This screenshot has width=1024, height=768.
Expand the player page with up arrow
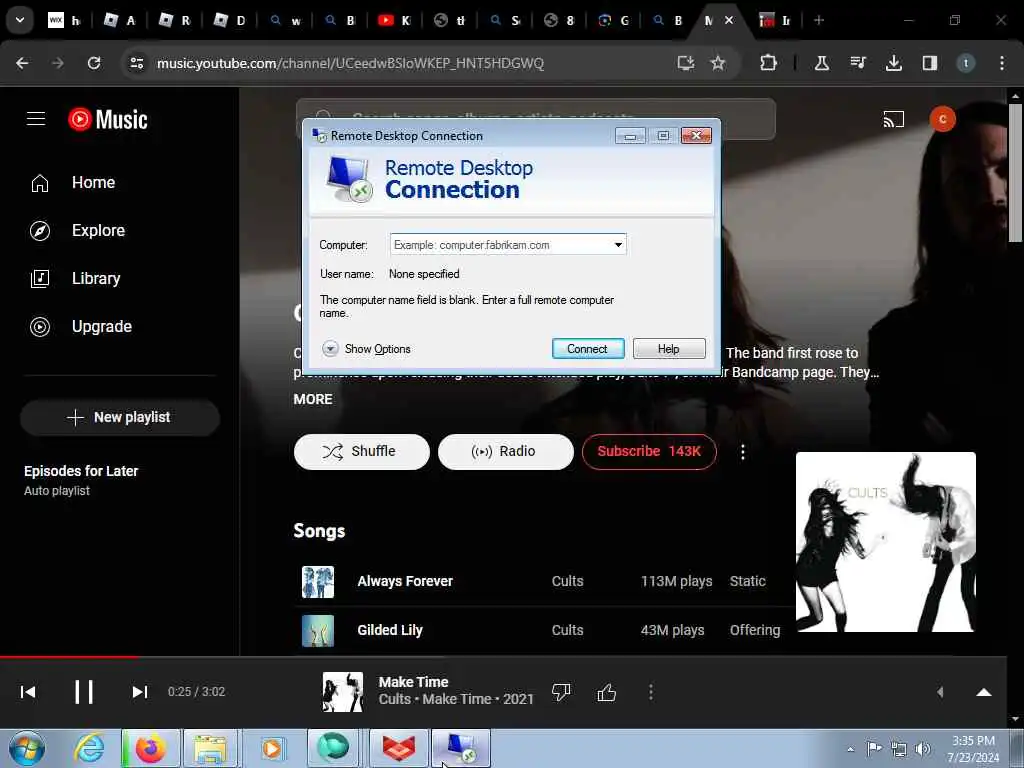(984, 692)
